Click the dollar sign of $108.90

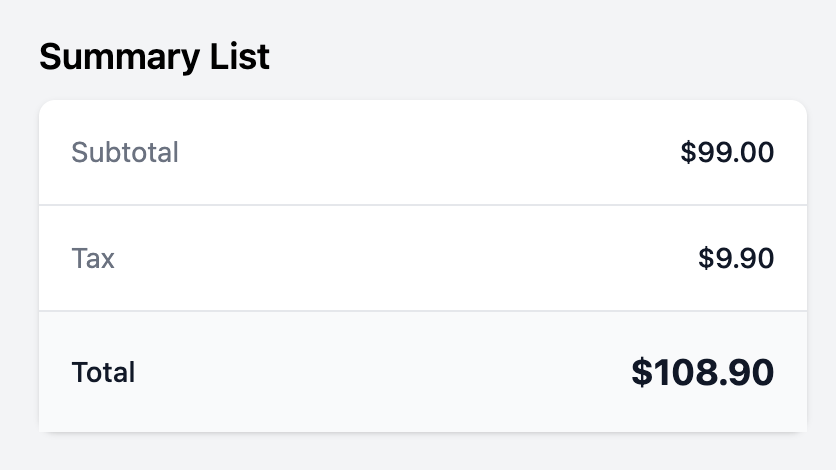tap(642, 372)
